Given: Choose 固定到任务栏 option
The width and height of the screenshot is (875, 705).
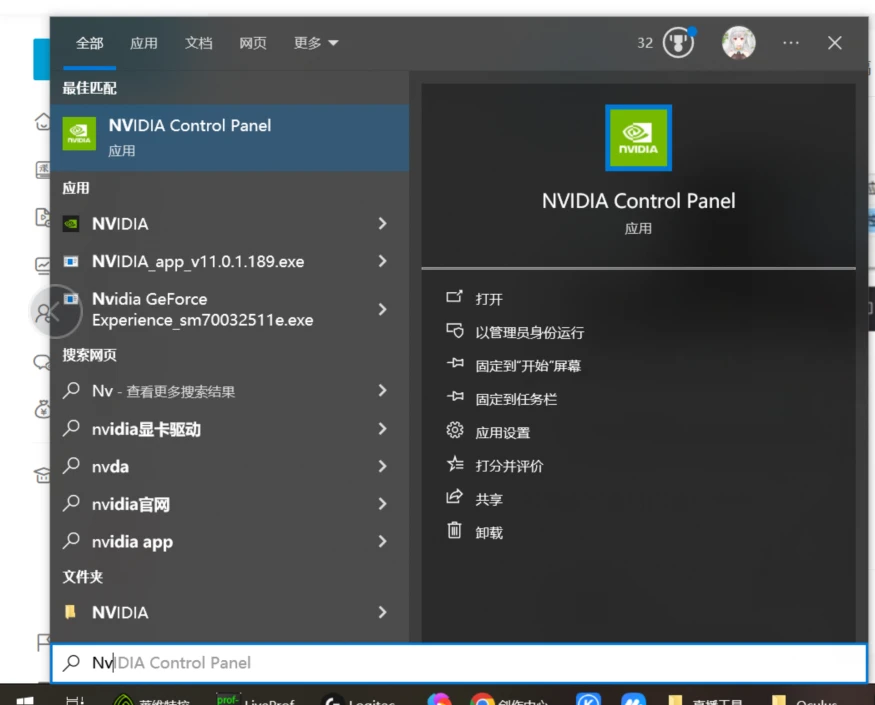Looking at the screenshot, I should (516, 400).
